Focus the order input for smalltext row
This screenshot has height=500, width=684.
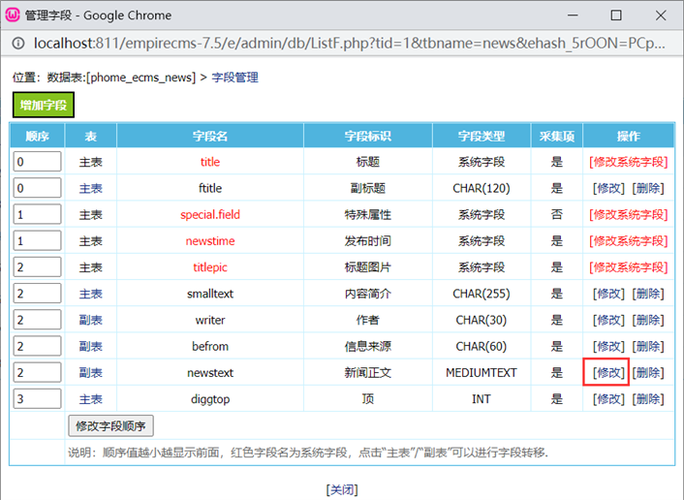[x=37, y=293]
